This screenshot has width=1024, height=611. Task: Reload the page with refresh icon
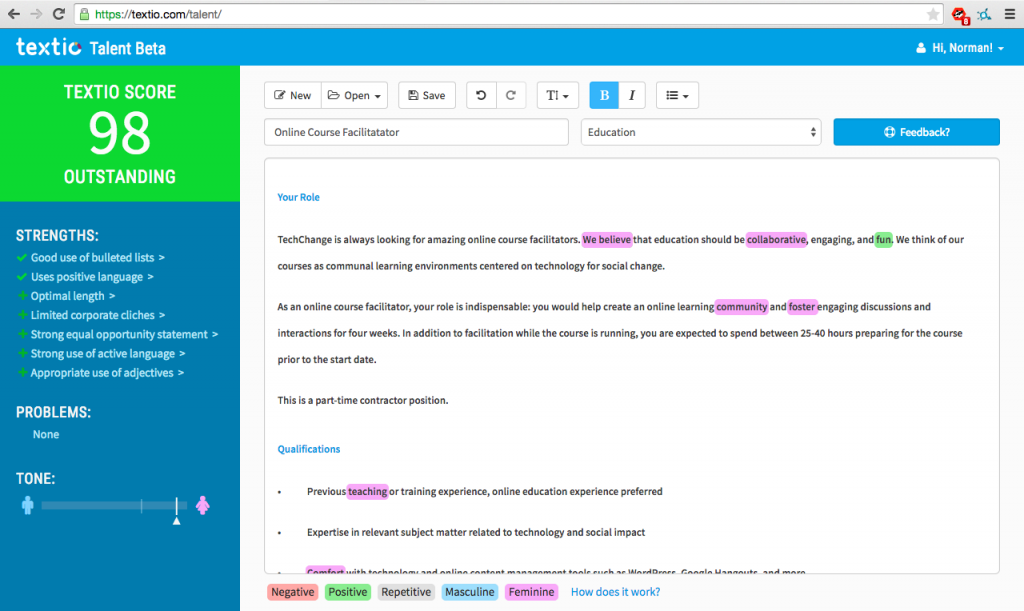59,14
